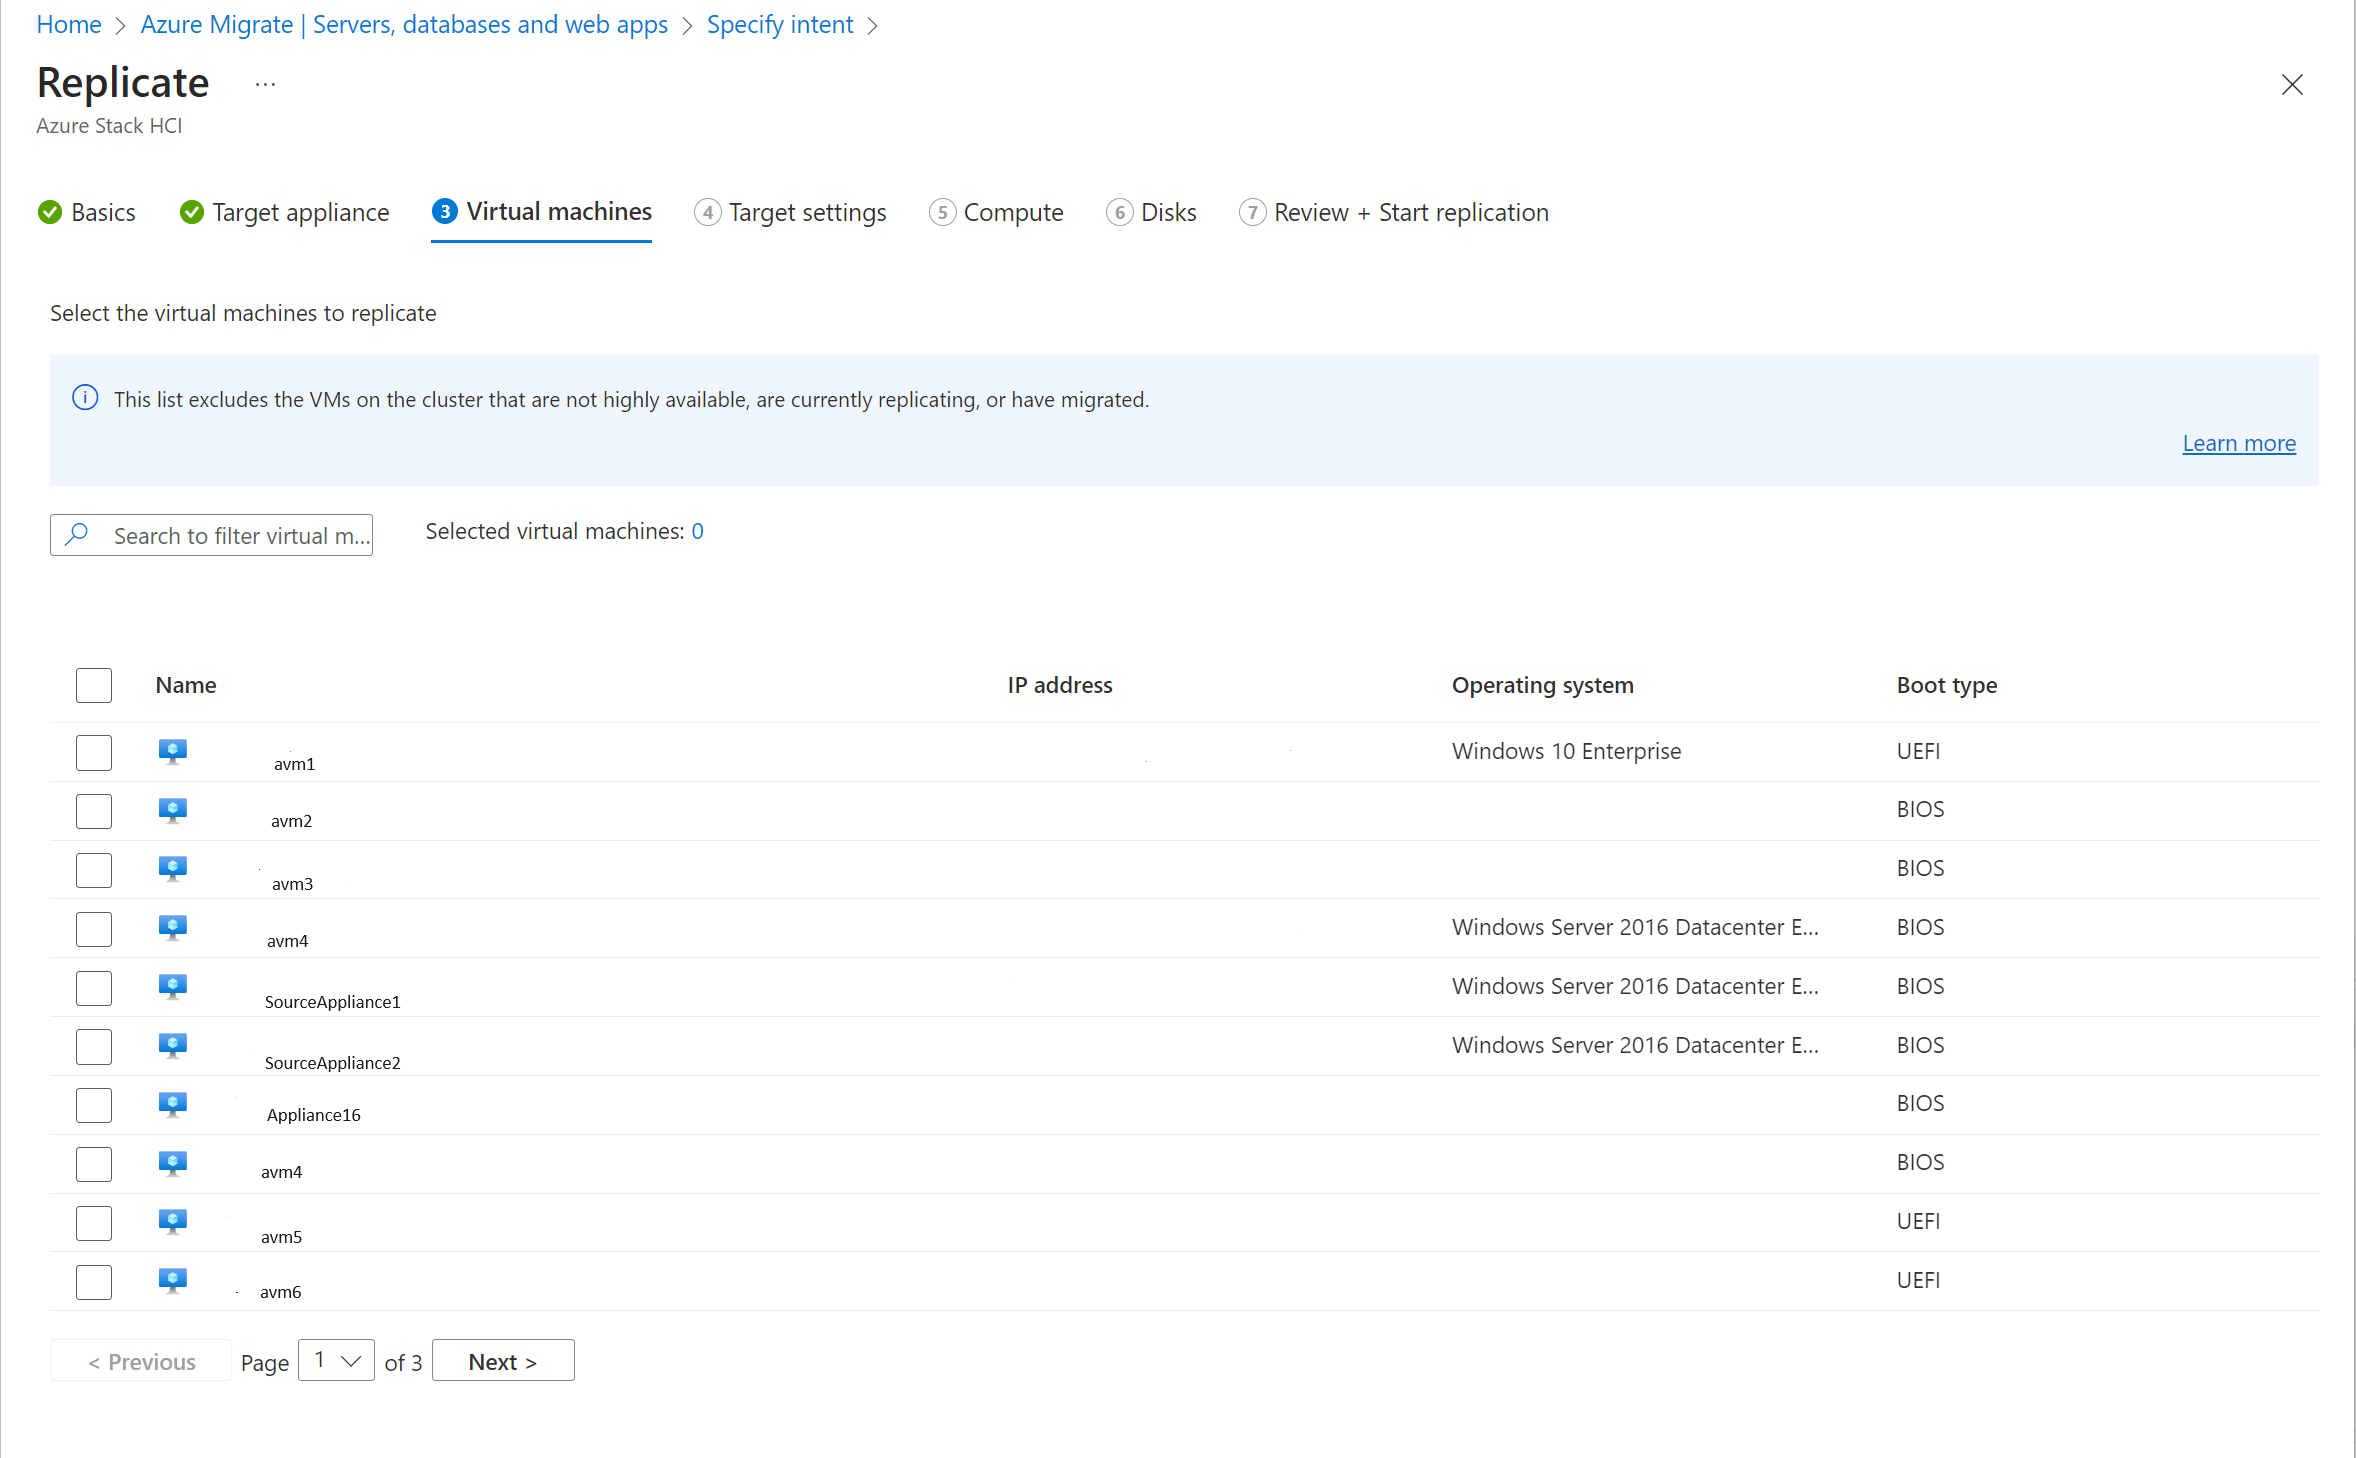Image resolution: width=2356 pixels, height=1458 pixels.
Task: Click the avm1 VM name
Action: [294, 764]
